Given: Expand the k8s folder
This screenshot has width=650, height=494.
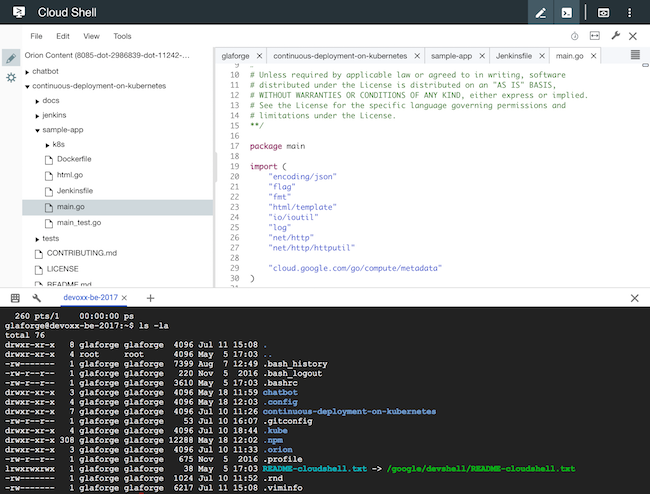Looking at the screenshot, I should pyautogui.click(x=47, y=145).
